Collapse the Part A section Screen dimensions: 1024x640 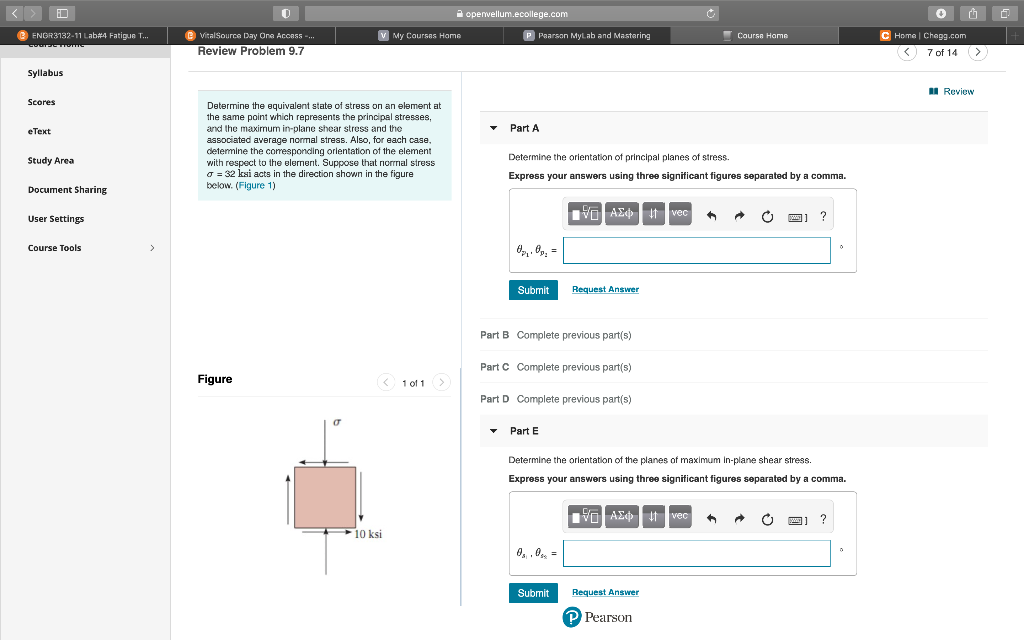tap(493, 128)
